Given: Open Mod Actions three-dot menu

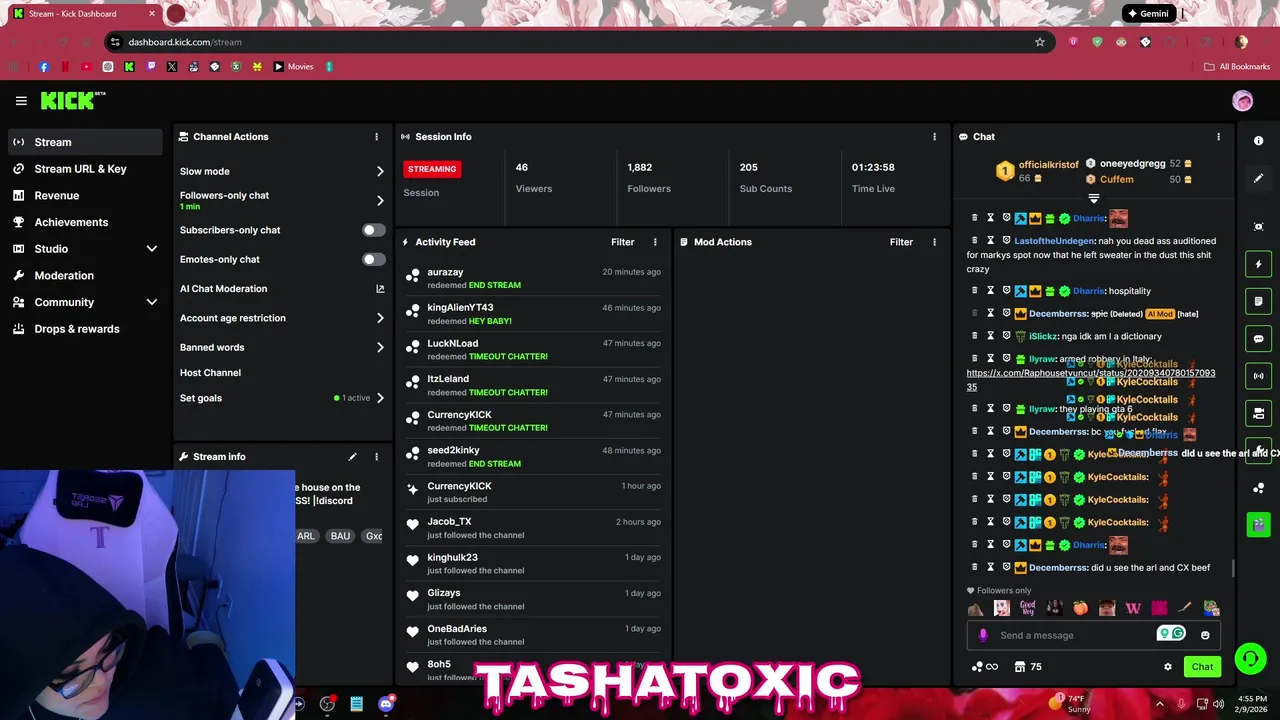Looking at the screenshot, I should 935,242.
